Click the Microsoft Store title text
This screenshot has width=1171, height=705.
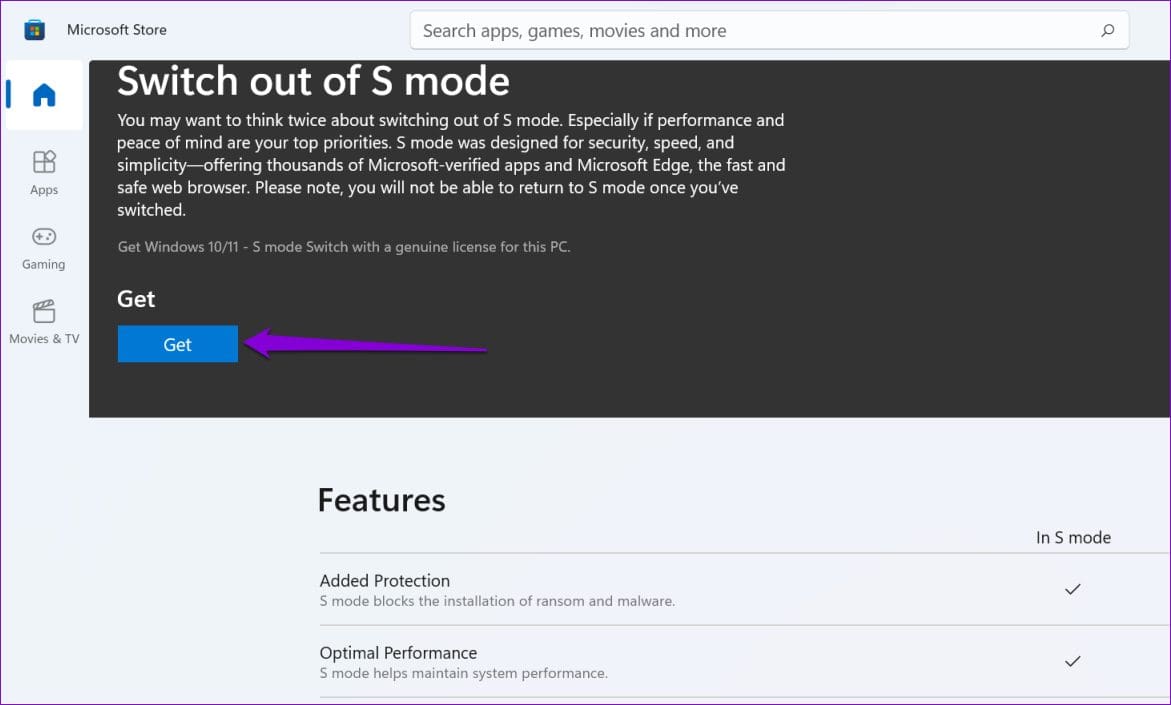pyautogui.click(x=117, y=30)
